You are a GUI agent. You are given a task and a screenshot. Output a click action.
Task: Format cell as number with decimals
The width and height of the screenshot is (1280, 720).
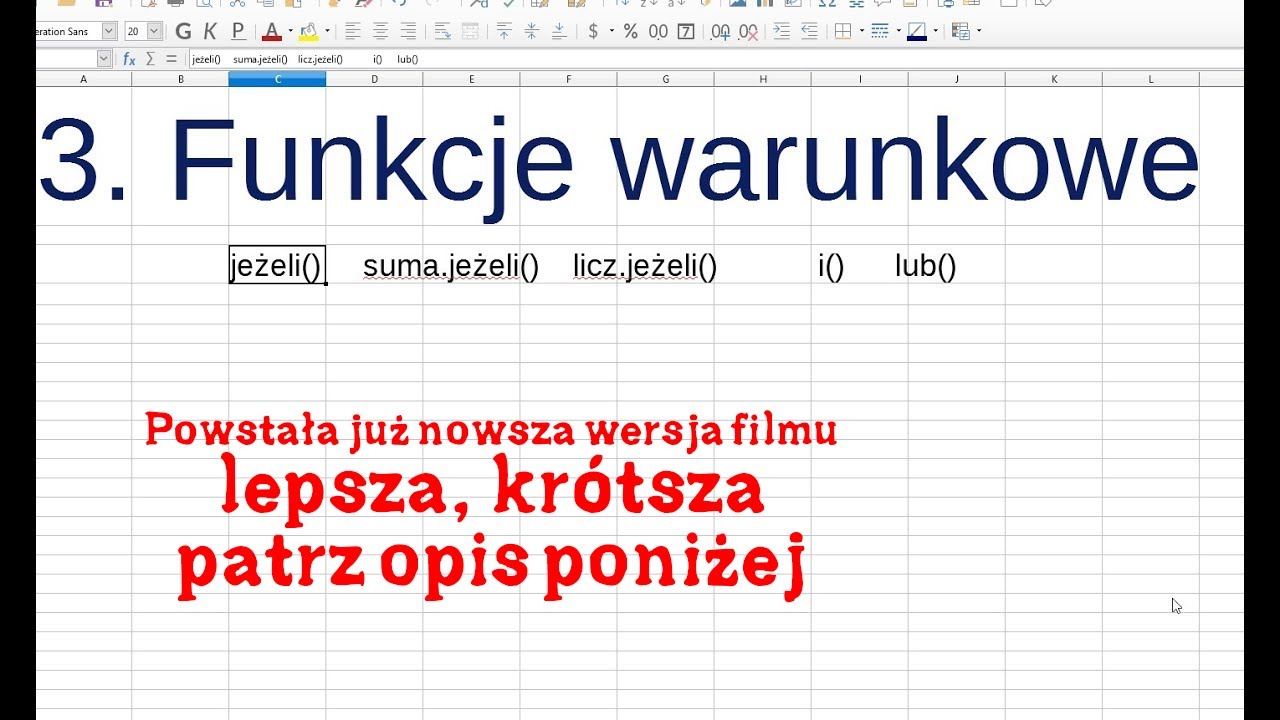(658, 31)
